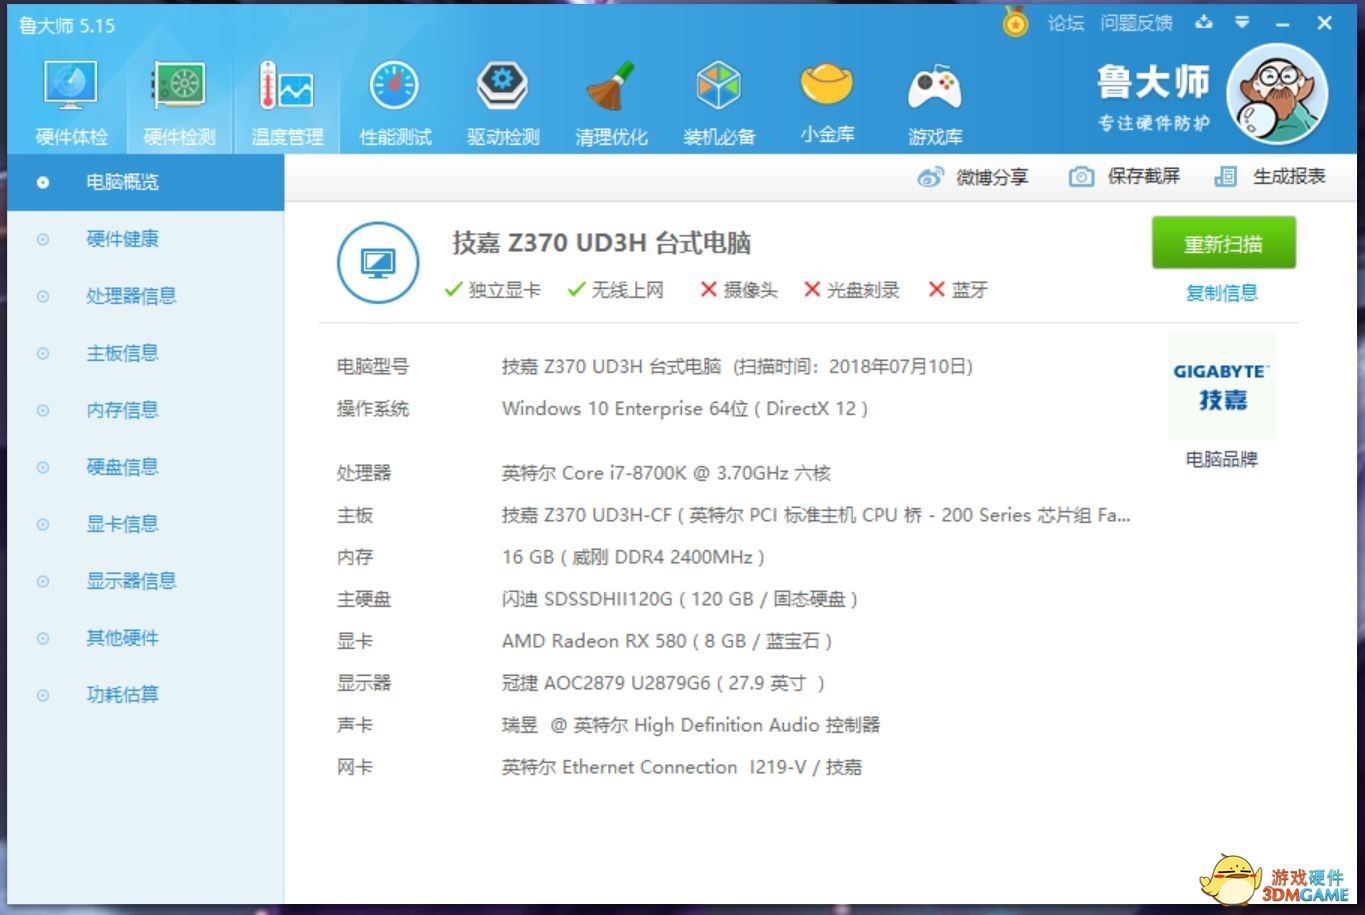Click the 保存截屏 save screenshot button
This screenshot has width=1365, height=915.
[1124, 177]
